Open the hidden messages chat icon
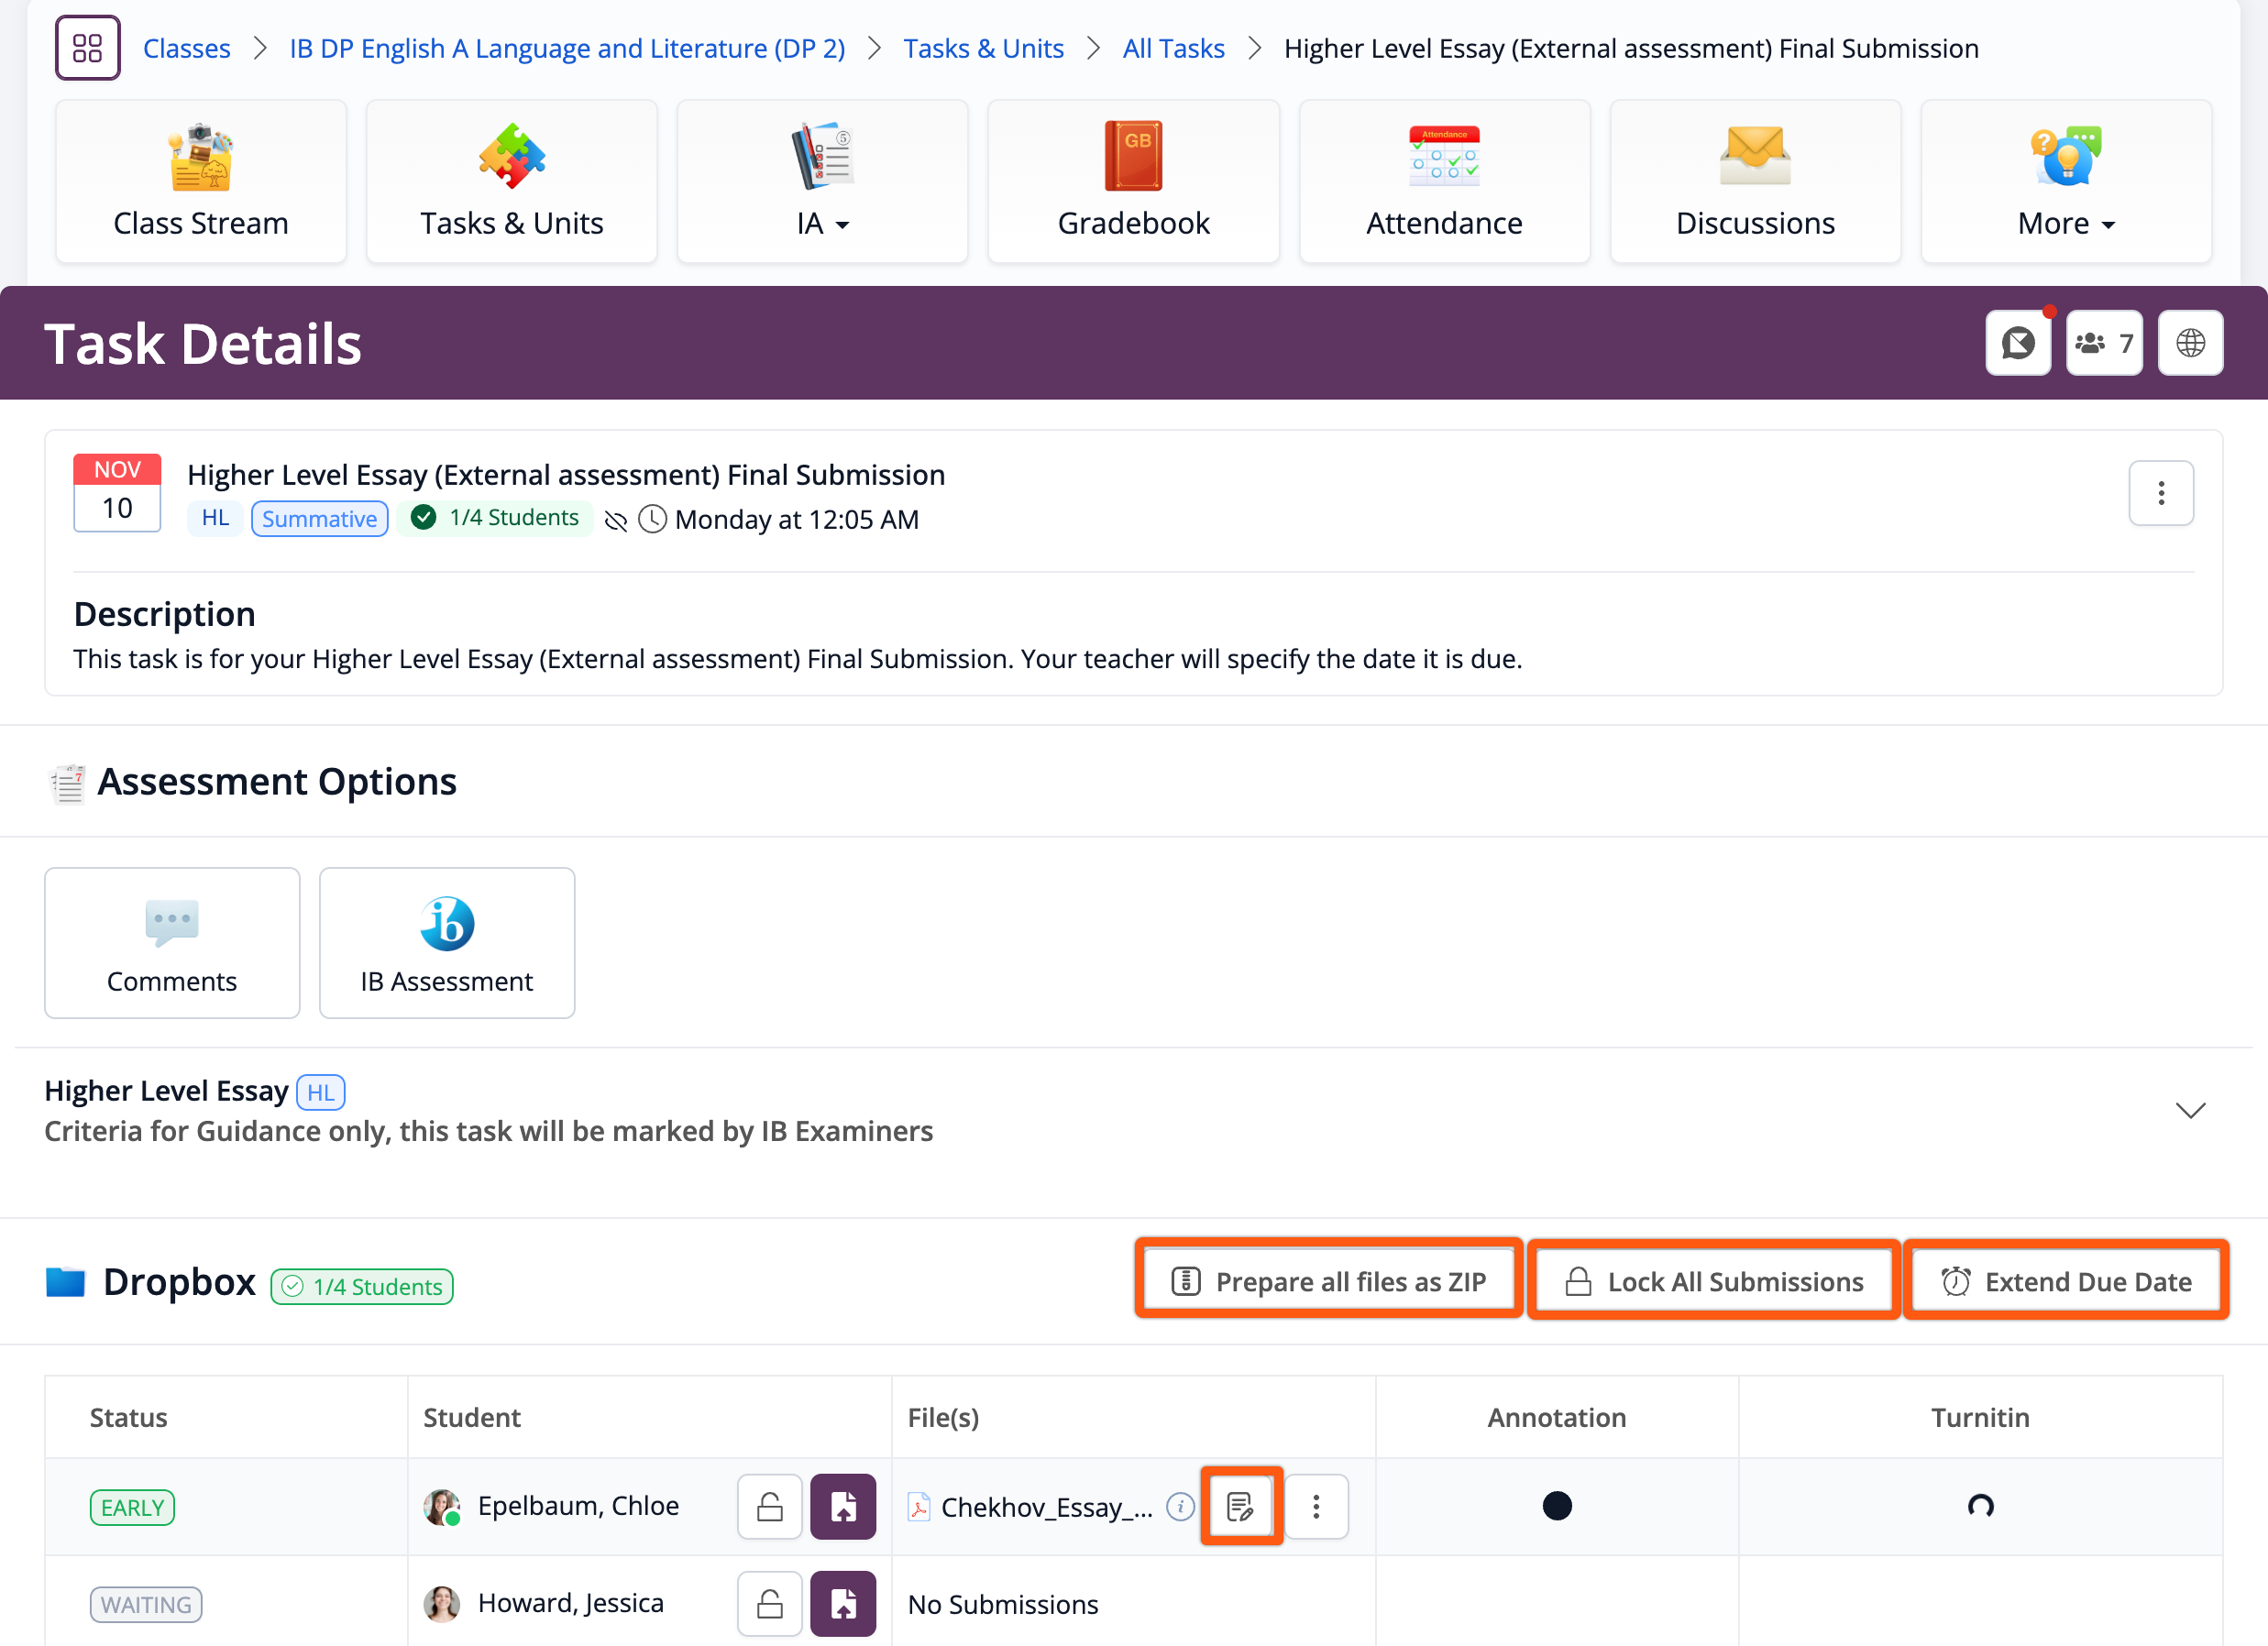 [2017, 343]
